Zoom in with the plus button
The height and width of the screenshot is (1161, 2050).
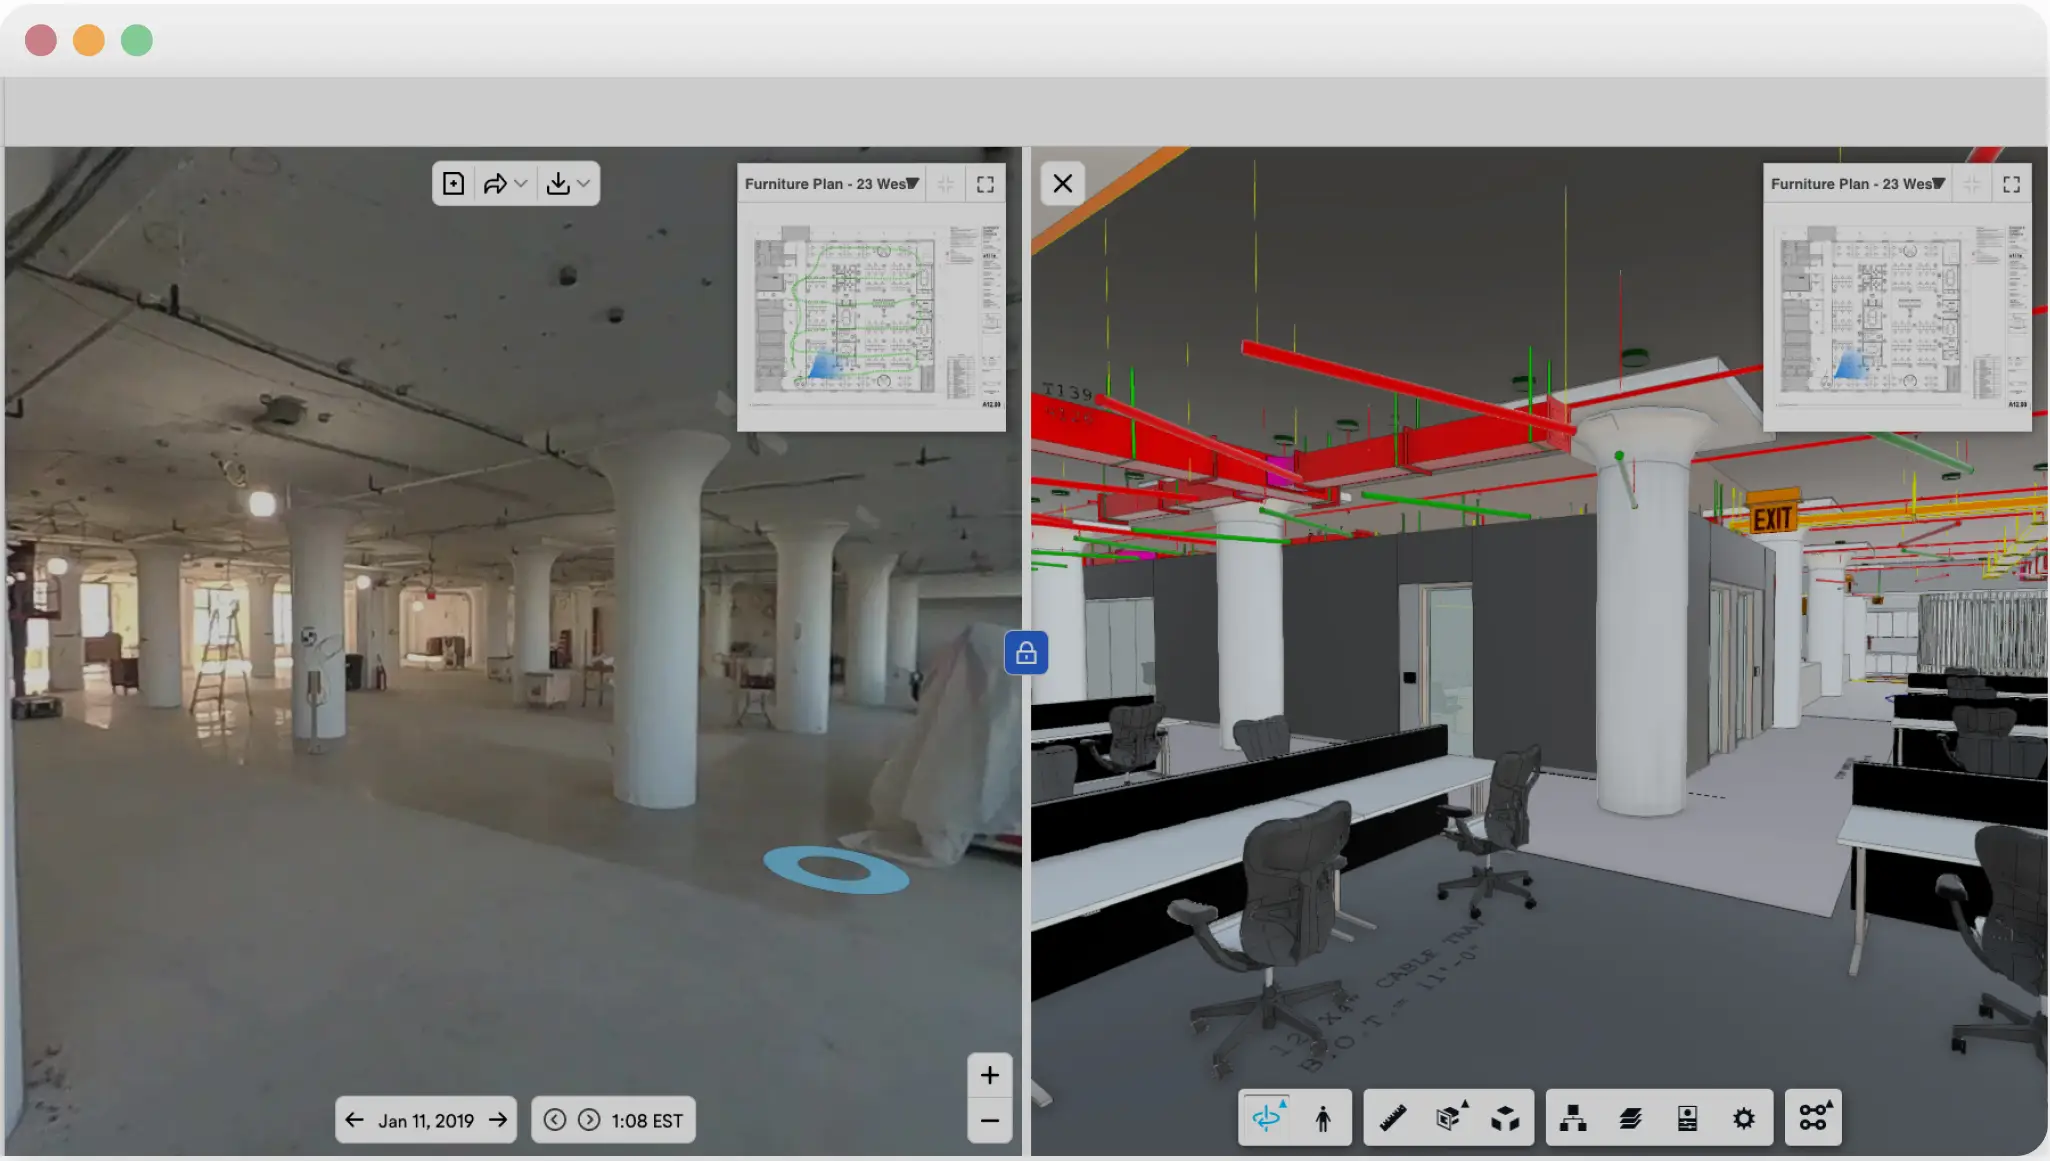[989, 1075]
